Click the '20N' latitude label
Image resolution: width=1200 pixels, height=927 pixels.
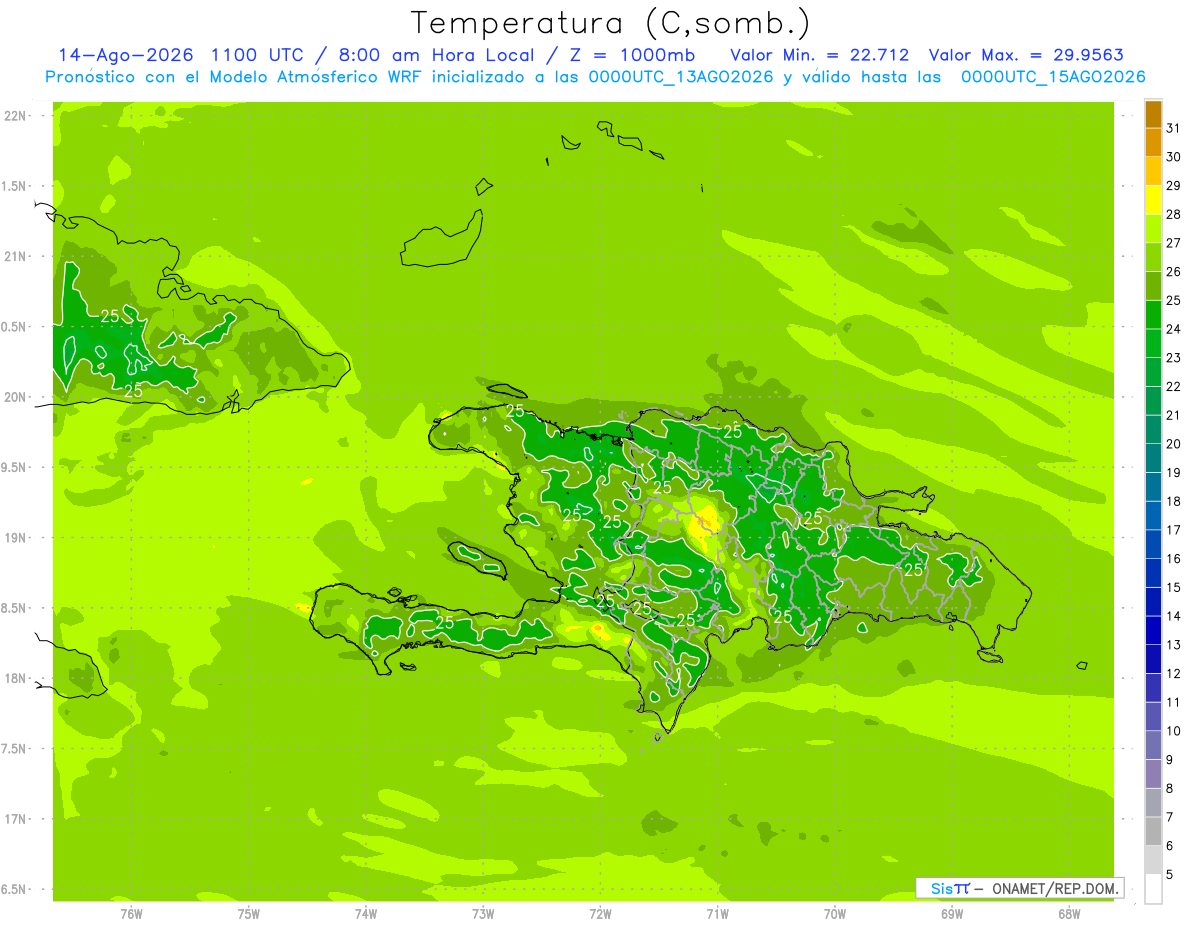[x=13, y=397]
